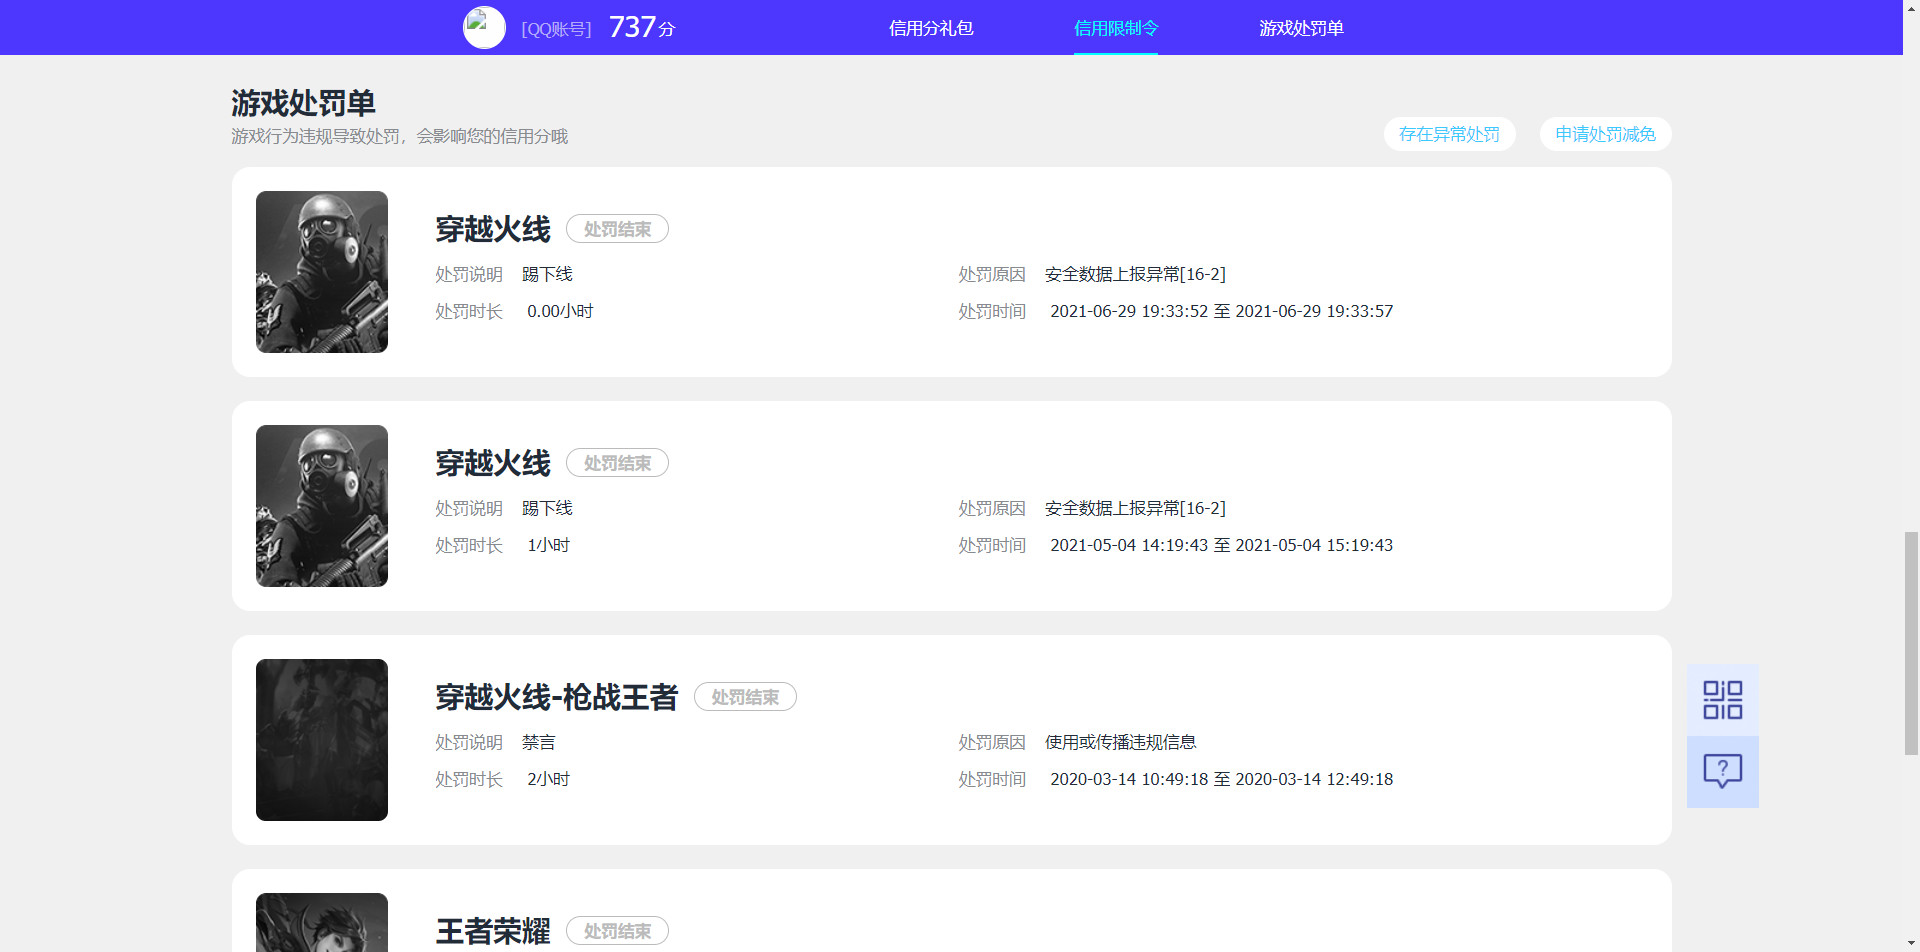The width and height of the screenshot is (1920, 952).
Task: Click 安全数据上报异常[16-2] in the 2021-05-04 card
Action: (1135, 508)
